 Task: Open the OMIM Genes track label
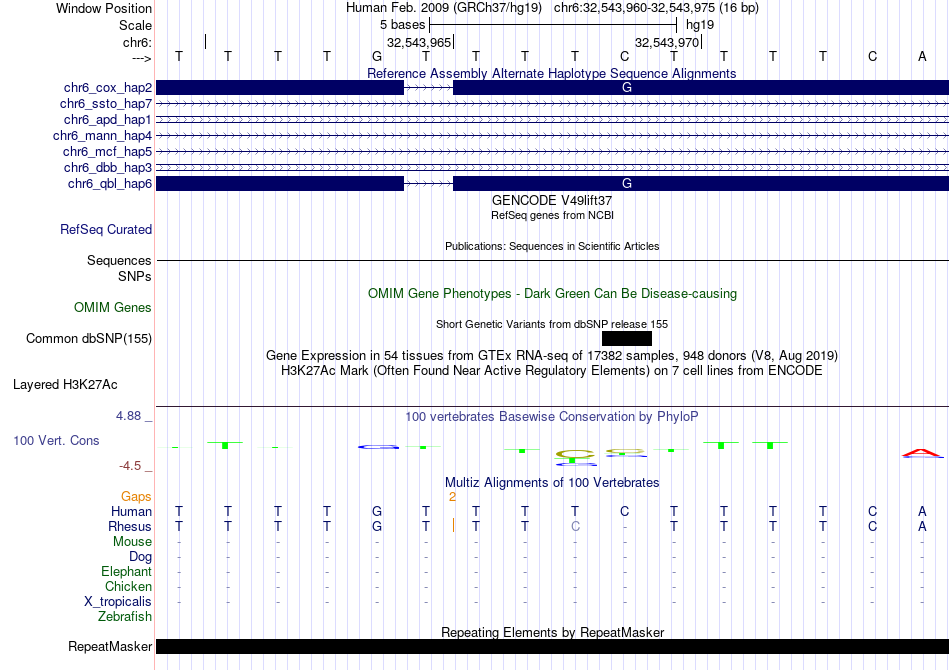(x=113, y=307)
